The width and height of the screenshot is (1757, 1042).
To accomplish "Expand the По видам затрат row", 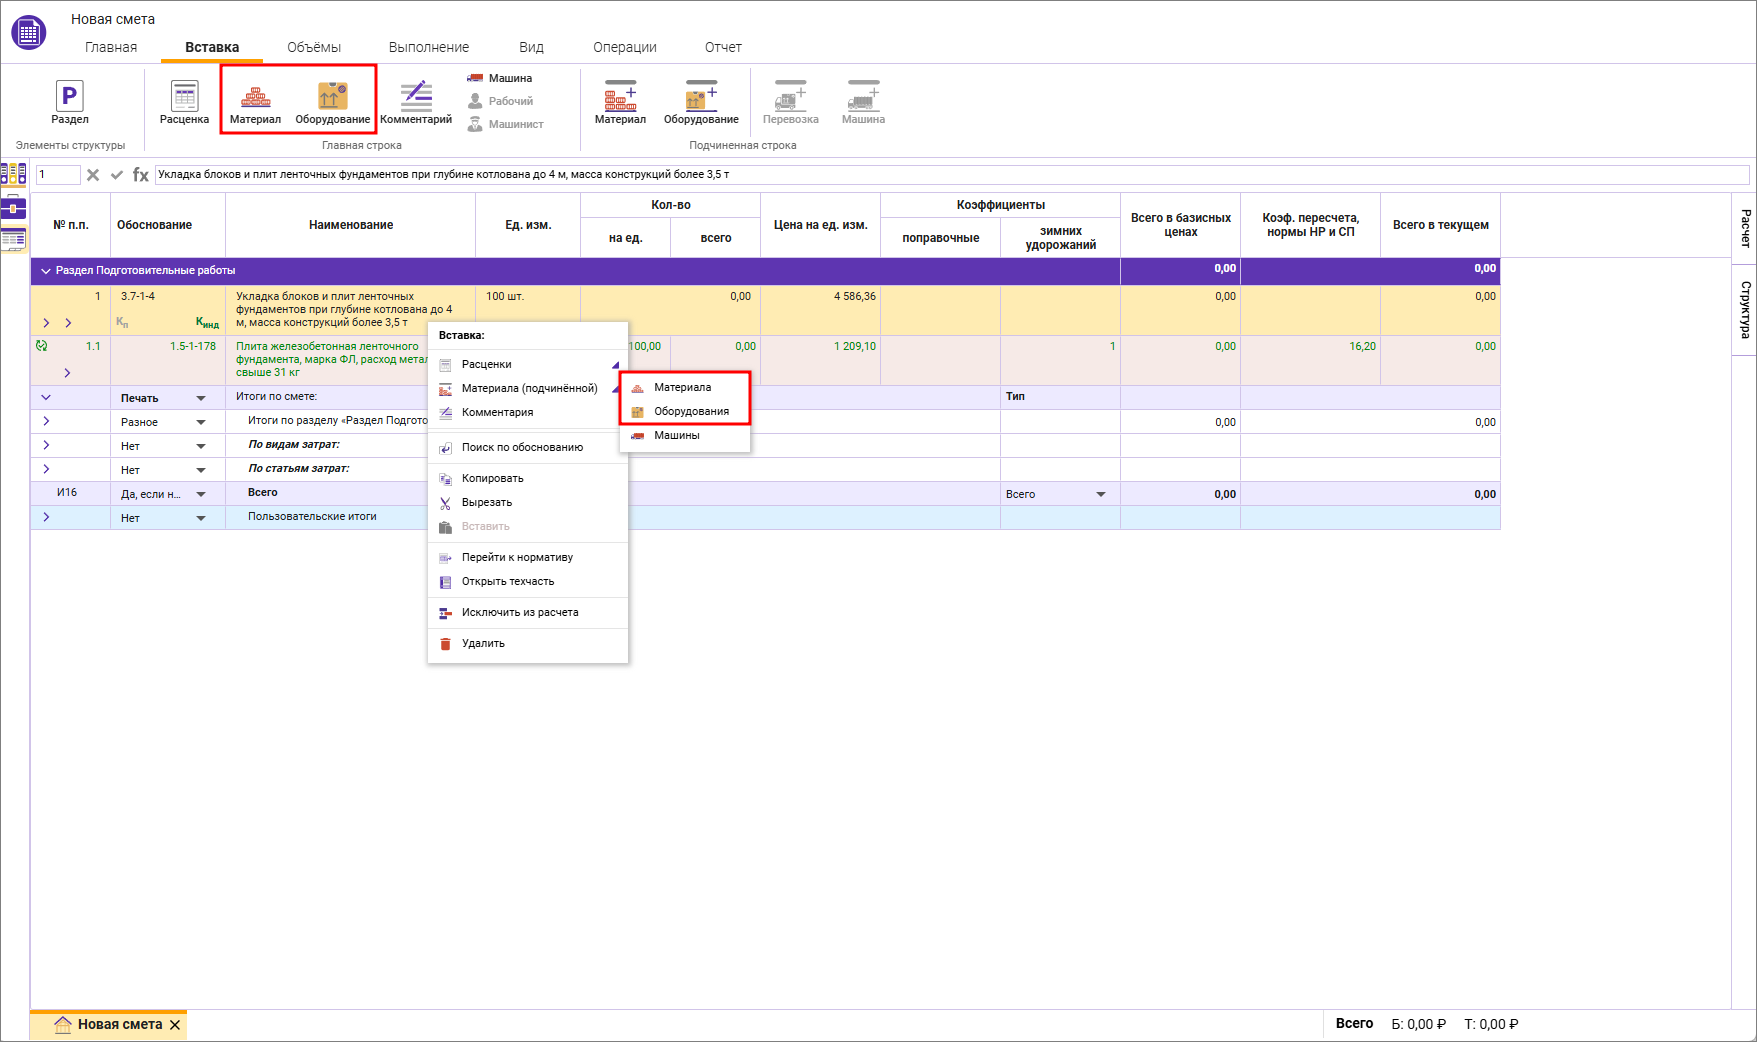I will tap(46, 445).
